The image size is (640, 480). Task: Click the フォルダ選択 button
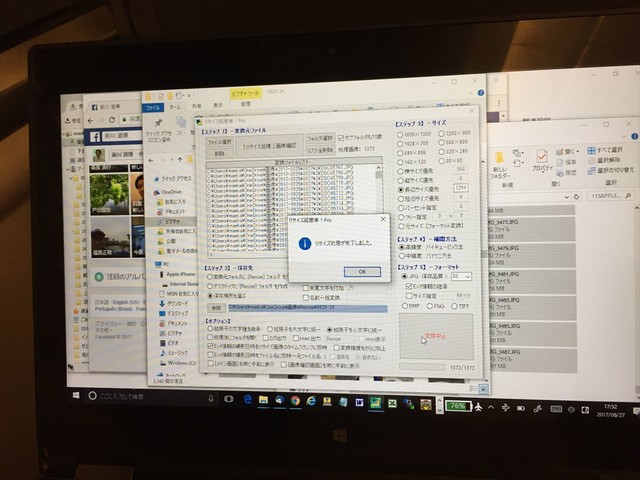(320, 138)
